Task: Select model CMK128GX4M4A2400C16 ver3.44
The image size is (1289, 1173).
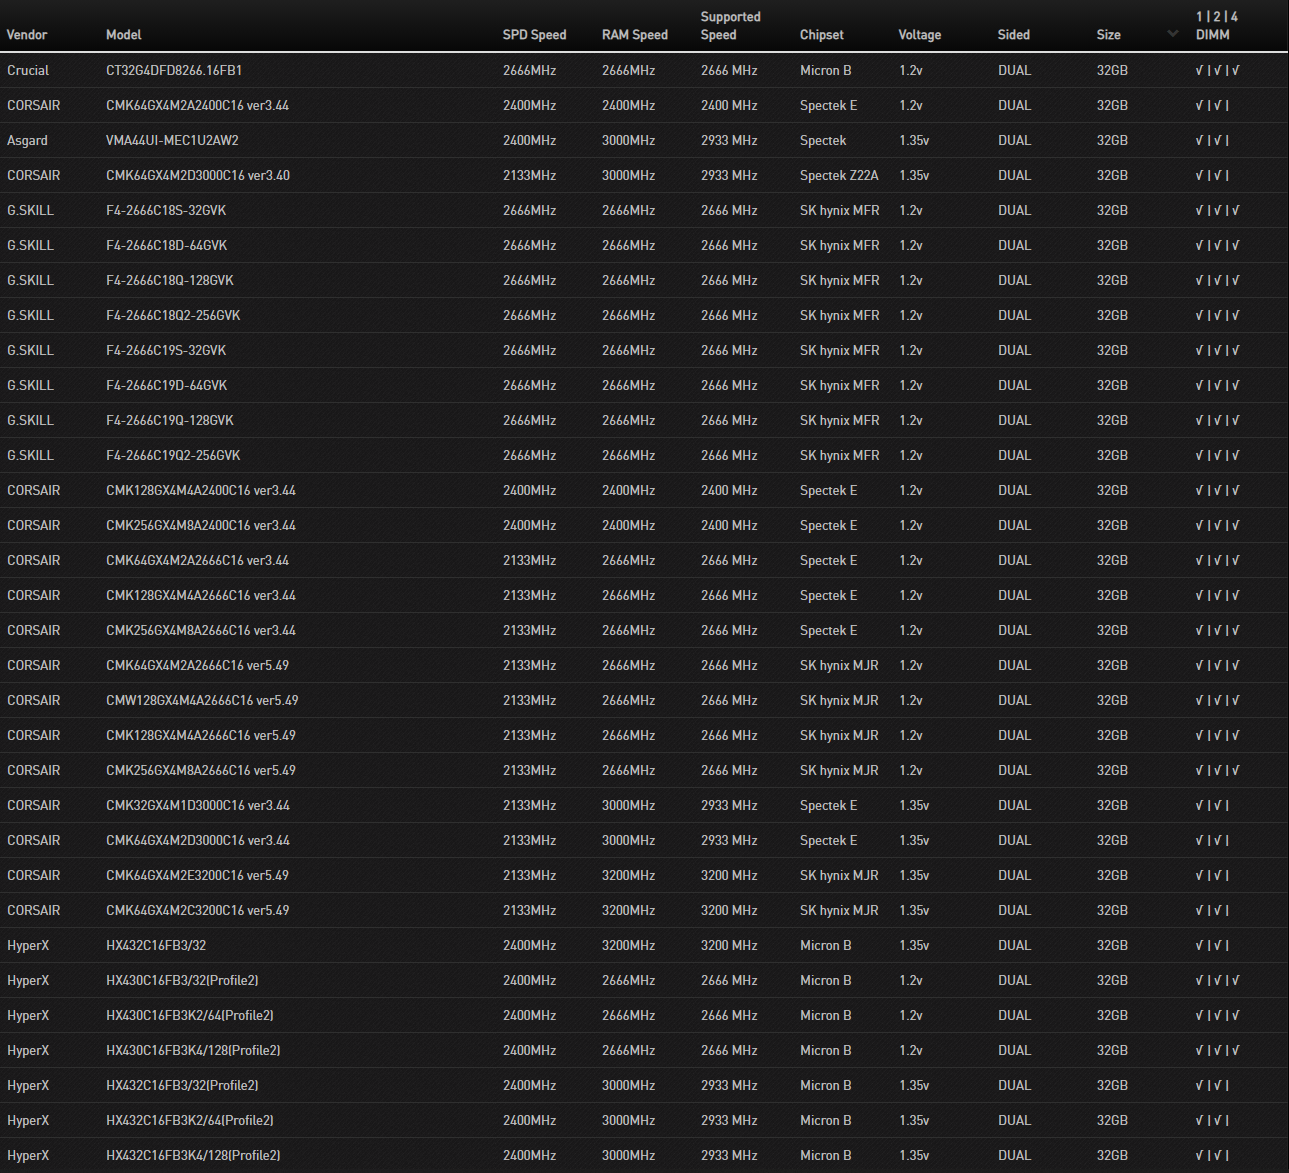Action: (201, 491)
